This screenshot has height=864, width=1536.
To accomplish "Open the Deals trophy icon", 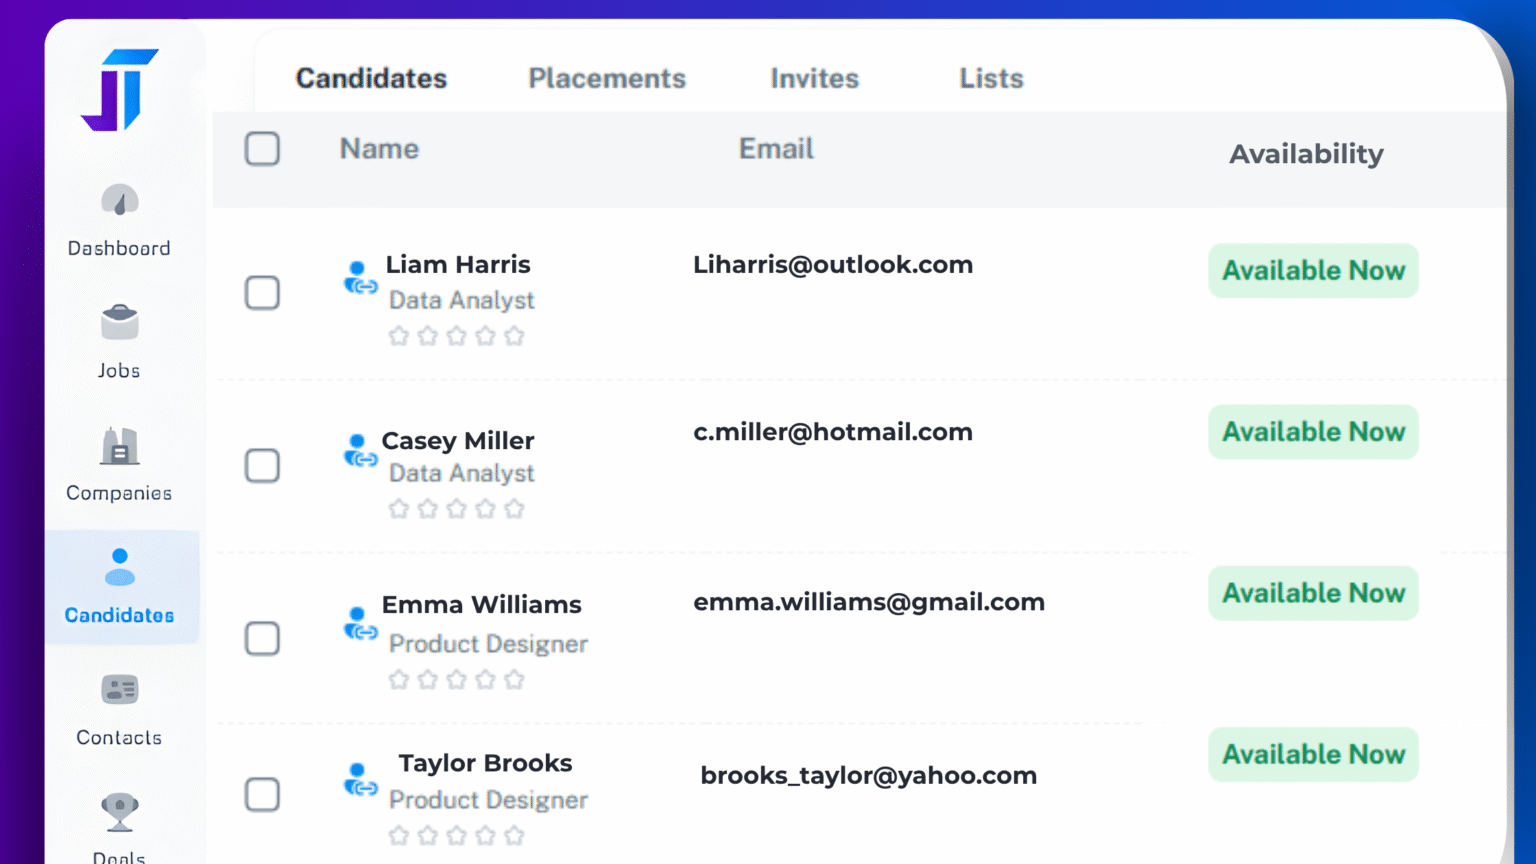I will click(120, 811).
